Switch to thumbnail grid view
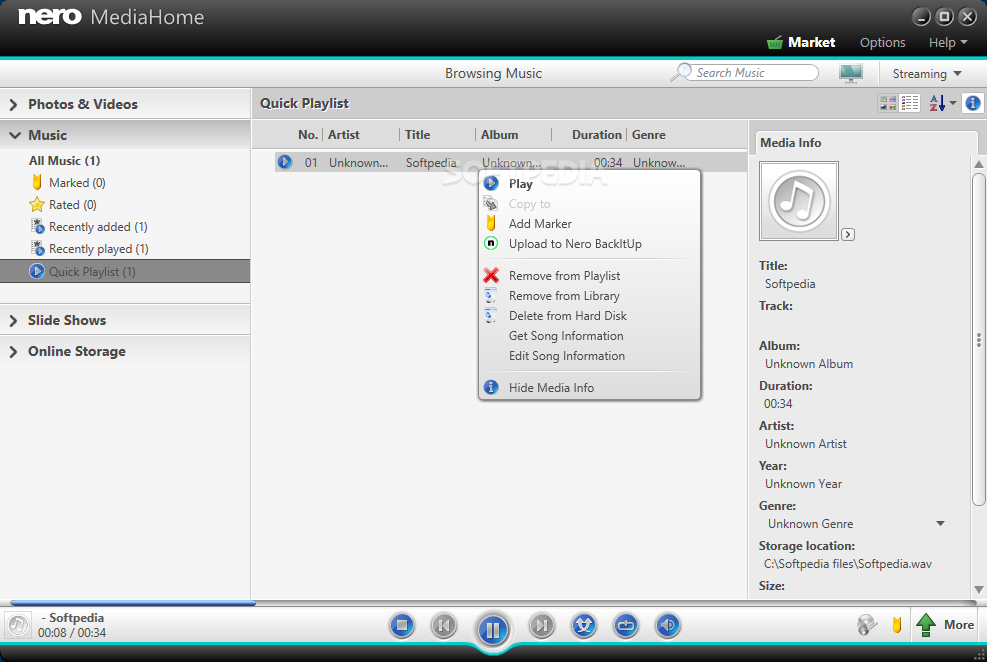Viewport: 987px width, 662px height. [x=888, y=103]
